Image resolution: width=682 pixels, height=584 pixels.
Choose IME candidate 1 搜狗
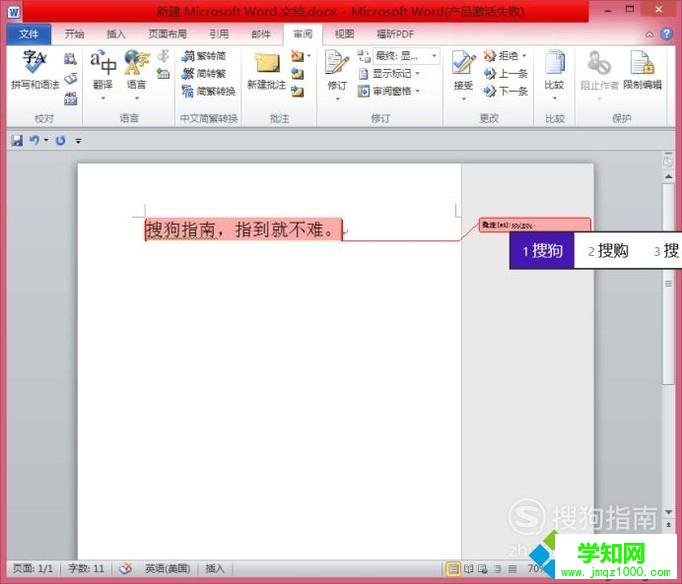click(x=542, y=250)
